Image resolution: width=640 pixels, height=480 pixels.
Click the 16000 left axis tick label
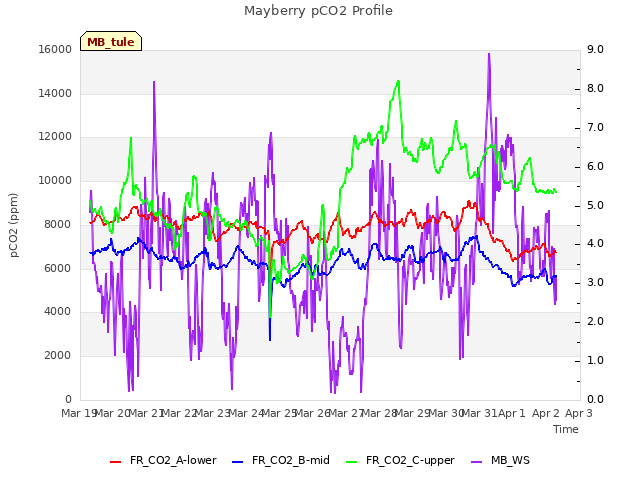click(55, 49)
